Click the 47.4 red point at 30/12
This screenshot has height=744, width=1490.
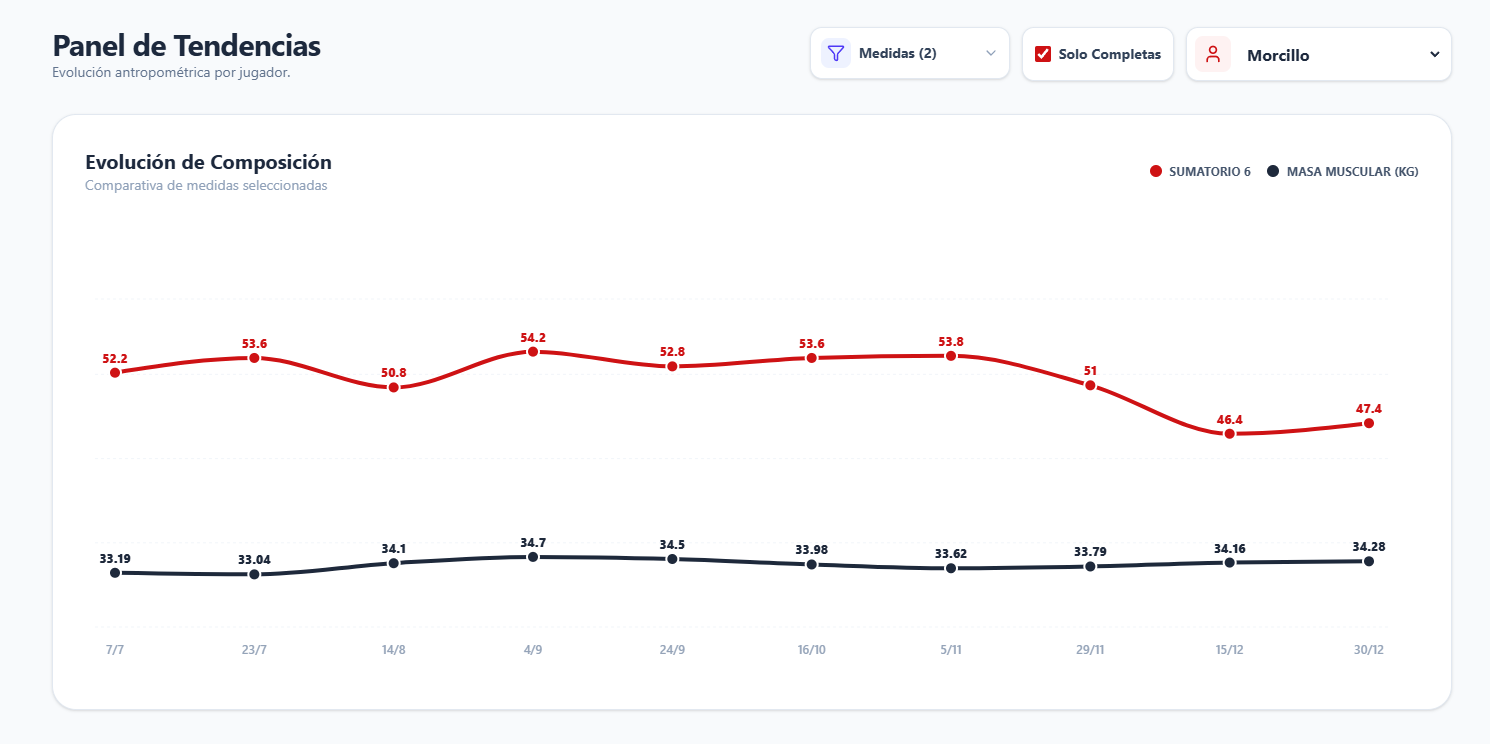[1369, 423]
